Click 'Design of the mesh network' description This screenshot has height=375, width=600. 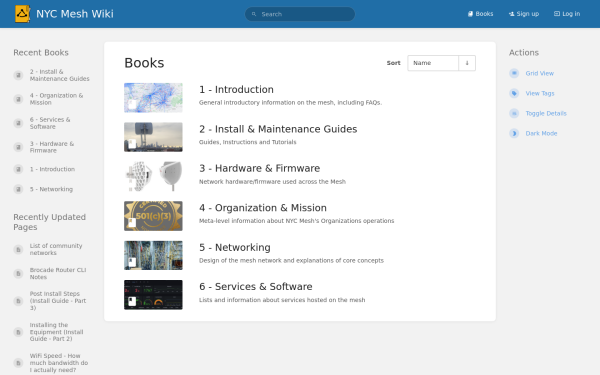coord(291,261)
